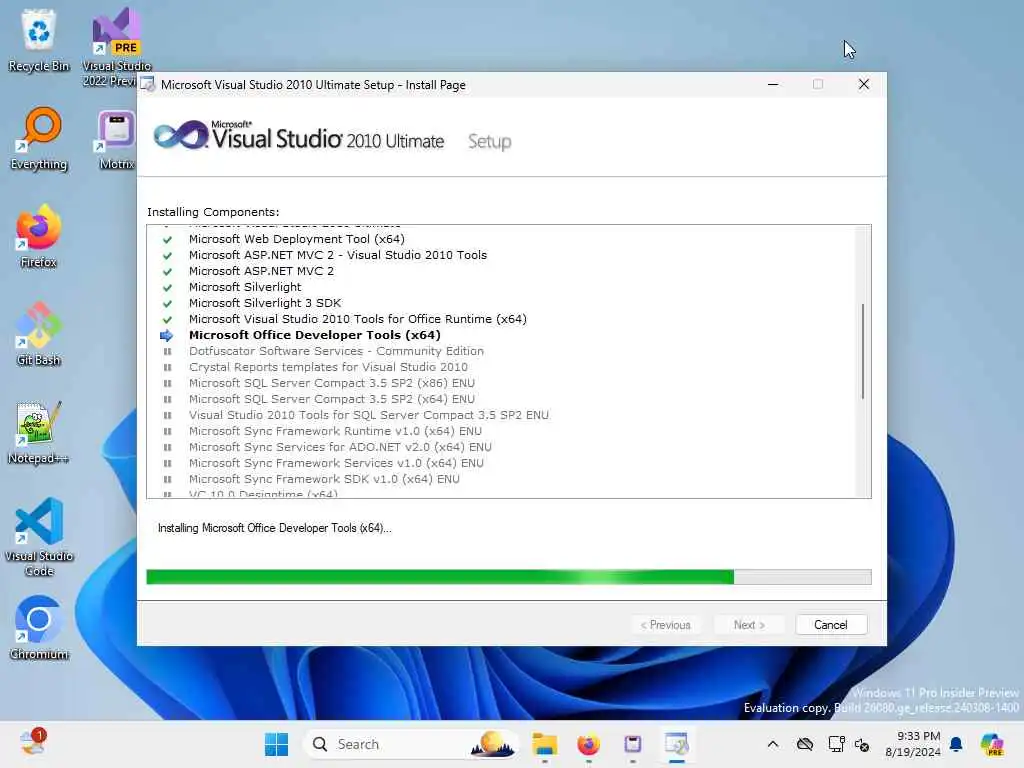Open the muted volume tray icon

[x=862, y=744]
